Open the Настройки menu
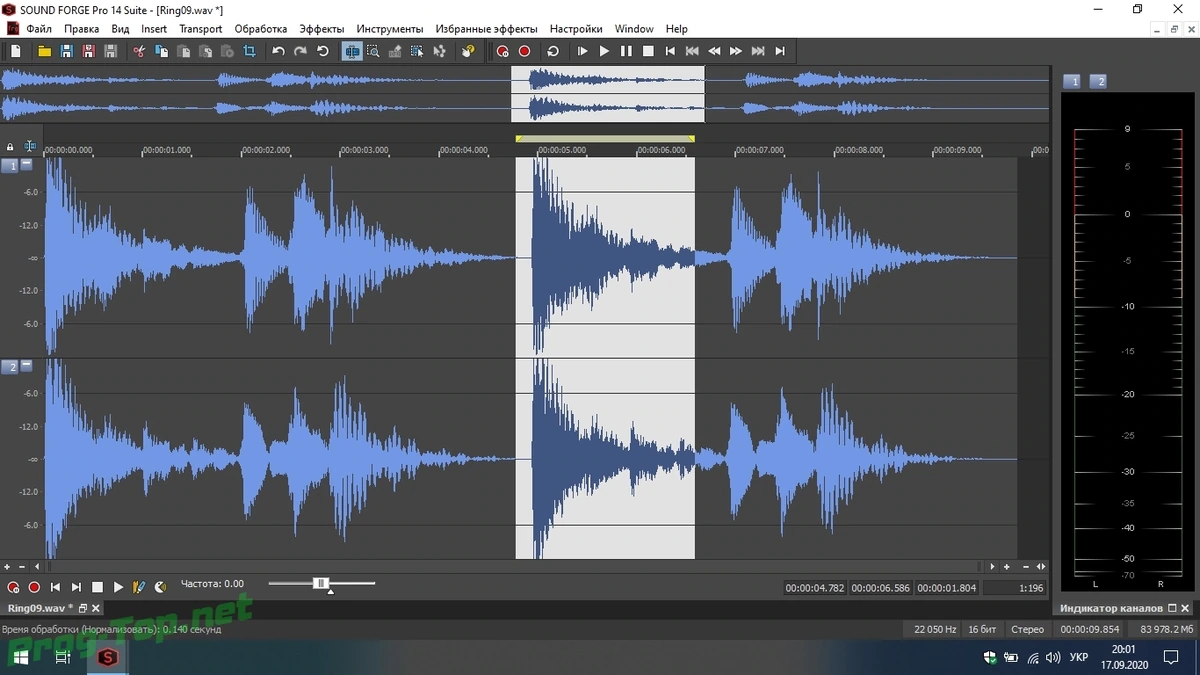The width and height of the screenshot is (1200, 675). click(576, 29)
